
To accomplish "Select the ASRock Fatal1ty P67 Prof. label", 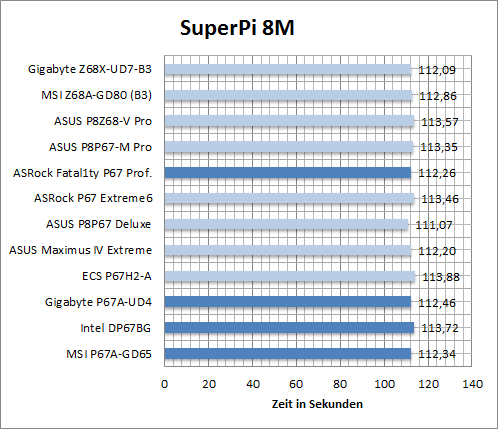I will tap(82, 173).
